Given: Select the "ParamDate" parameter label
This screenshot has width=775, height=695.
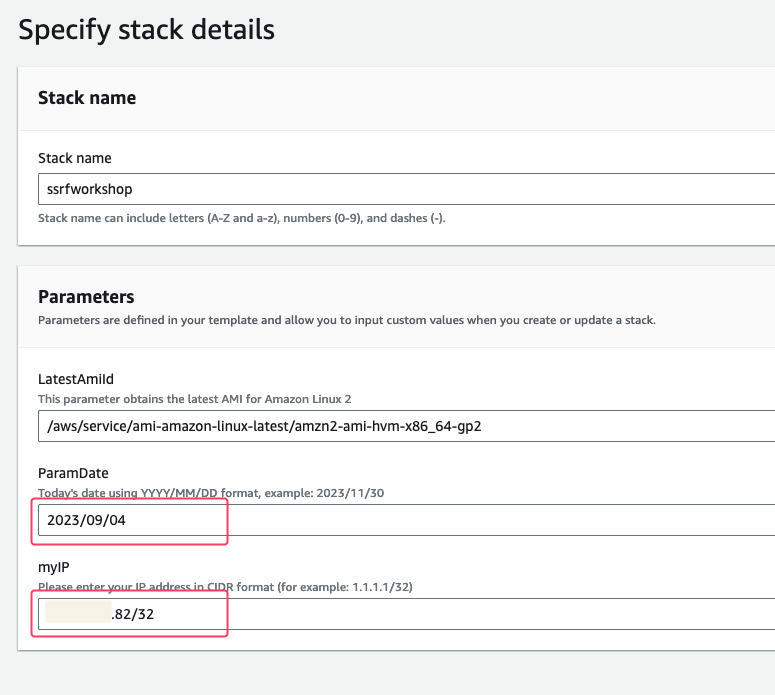Looking at the screenshot, I should coord(73,473).
